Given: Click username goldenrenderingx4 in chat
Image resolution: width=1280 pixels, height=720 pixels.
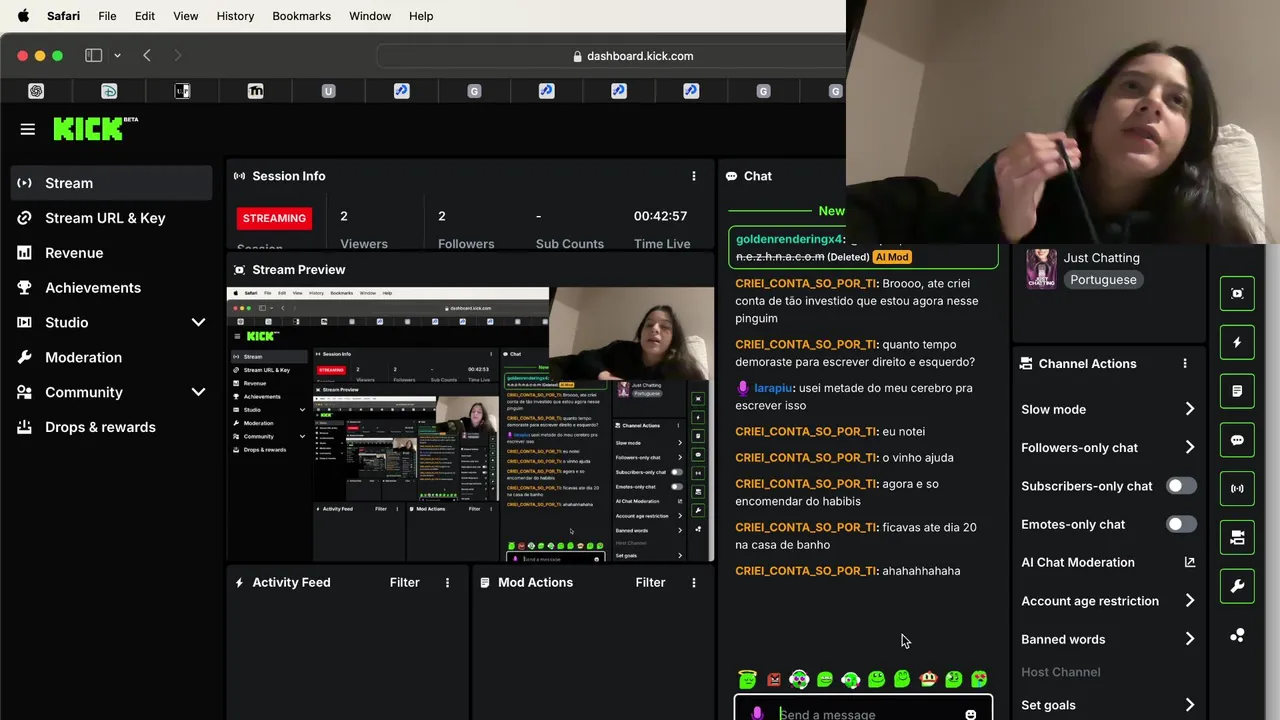Looking at the screenshot, I should (x=789, y=239).
